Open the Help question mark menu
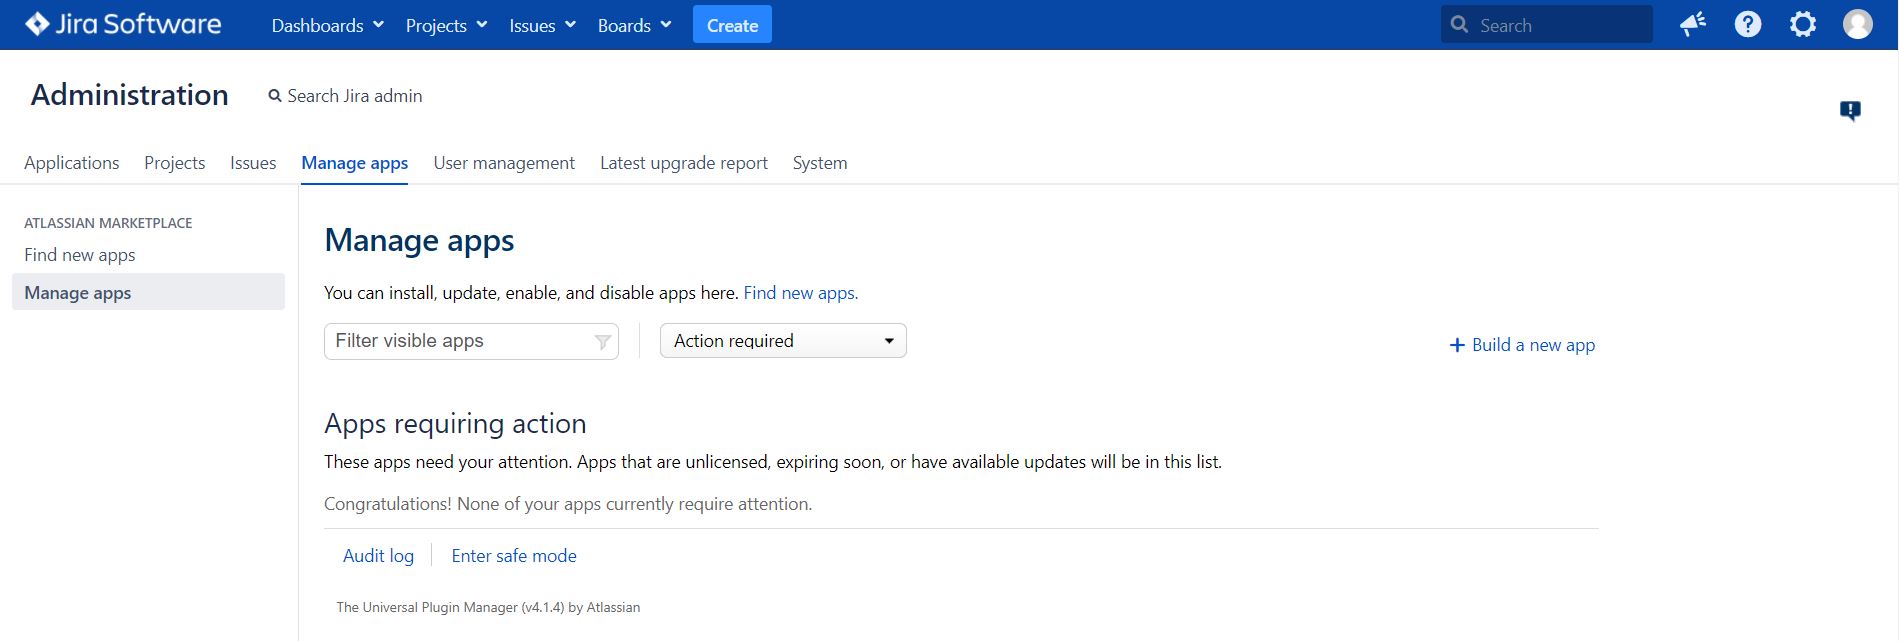 pyautogui.click(x=1748, y=24)
